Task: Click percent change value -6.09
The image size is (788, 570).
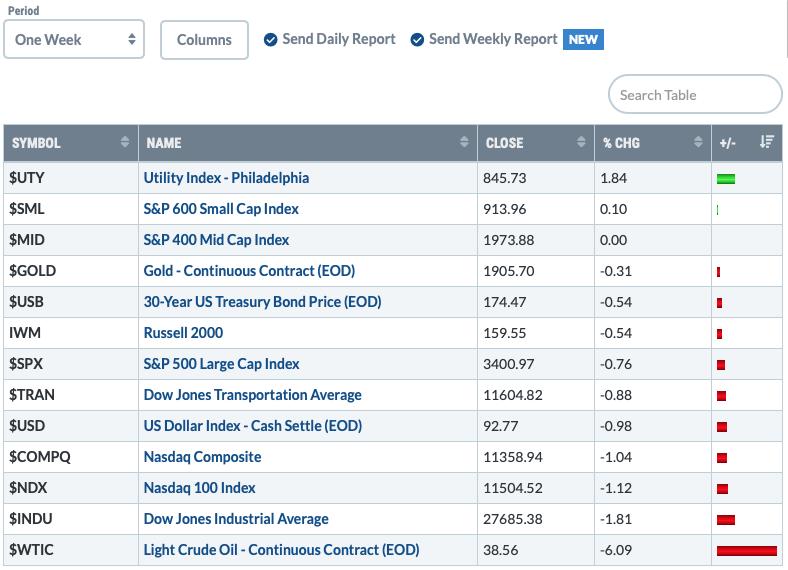Action: click(x=616, y=550)
